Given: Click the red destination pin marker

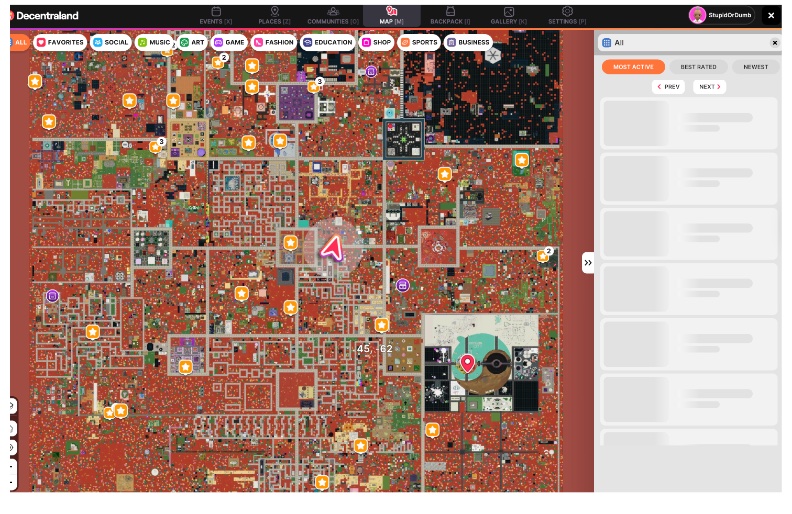Looking at the screenshot, I should 467,363.
